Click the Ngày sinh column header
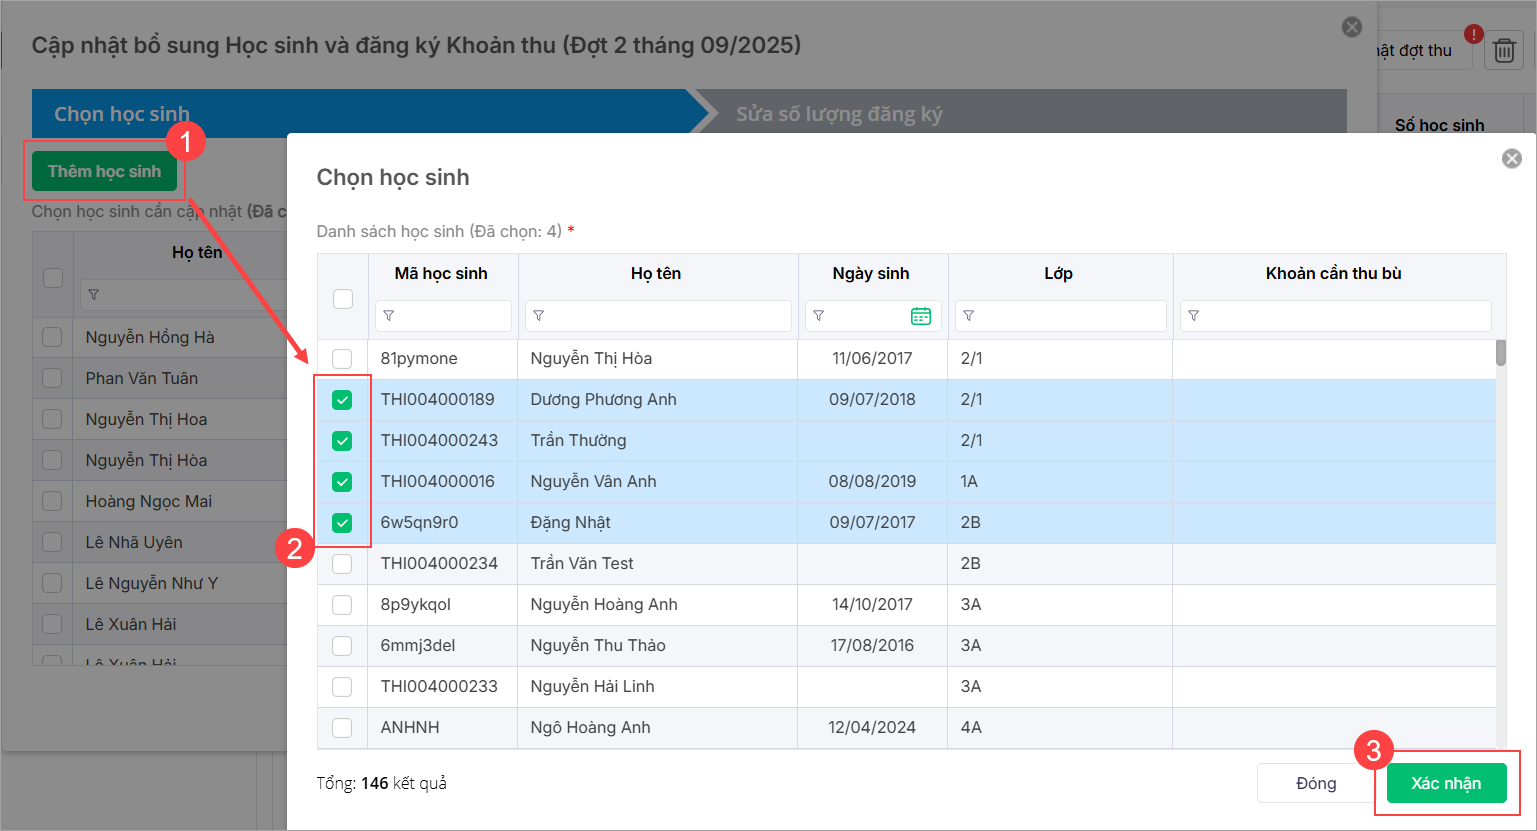Image resolution: width=1537 pixels, height=831 pixels. (871, 273)
